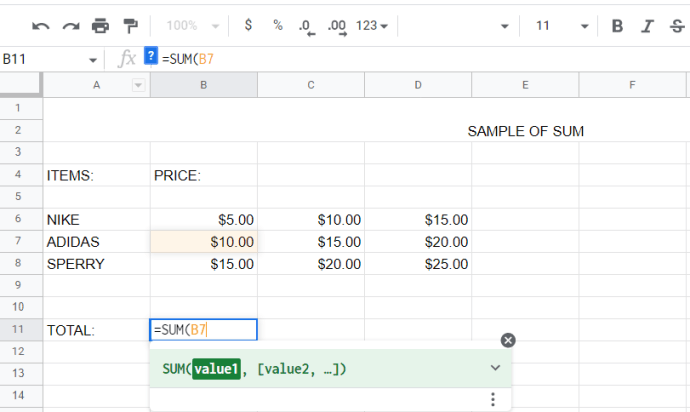Screen dimensions: 690x412
Task: Expand the SUM function help chevron
Action: point(494,368)
